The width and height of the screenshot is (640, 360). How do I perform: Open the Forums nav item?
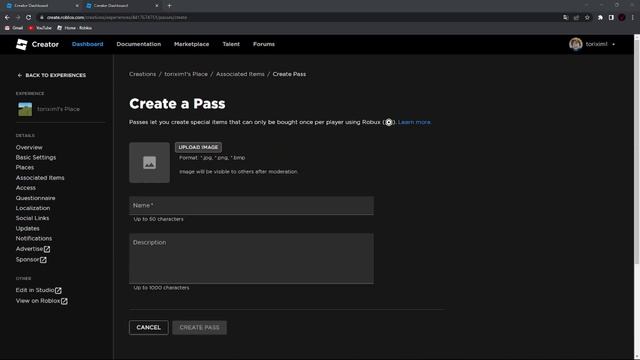tap(264, 44)
